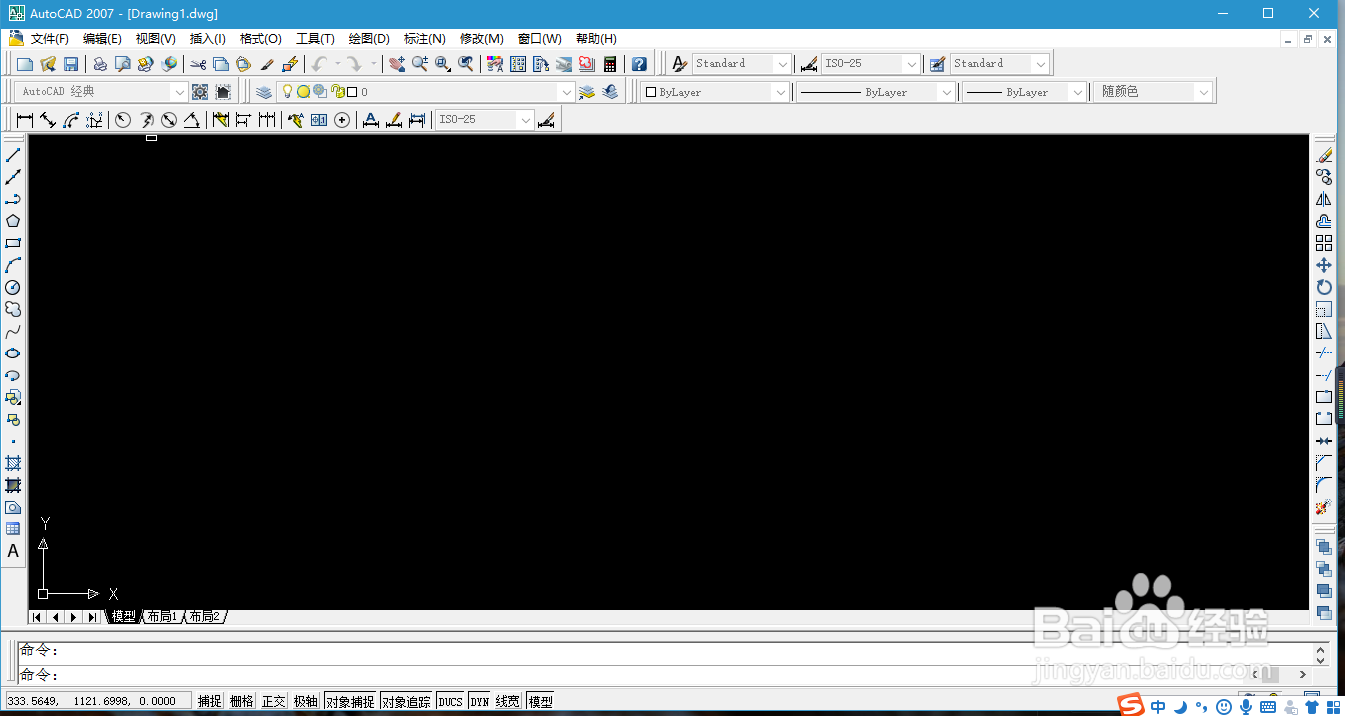Save the drawing using the floppy disk icon

click(71, 64)
